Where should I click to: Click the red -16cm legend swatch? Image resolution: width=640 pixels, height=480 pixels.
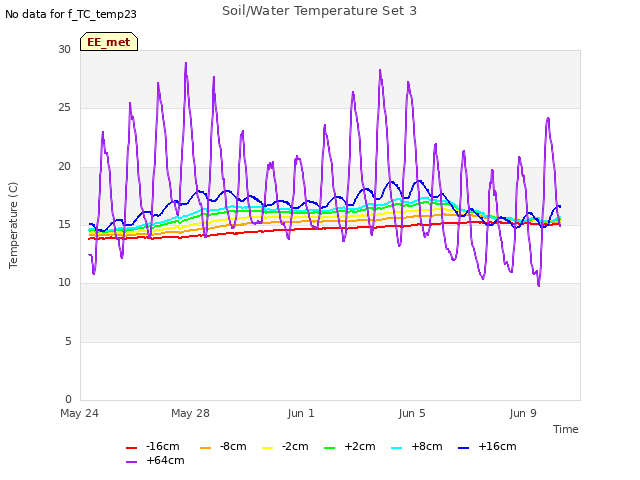131,448
